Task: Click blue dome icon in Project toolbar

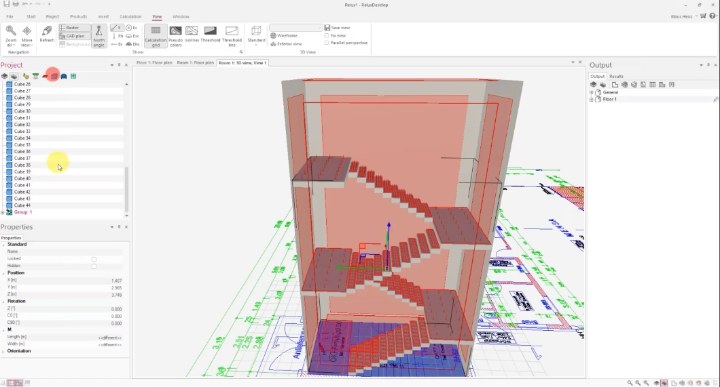Action: click(64, 76)
